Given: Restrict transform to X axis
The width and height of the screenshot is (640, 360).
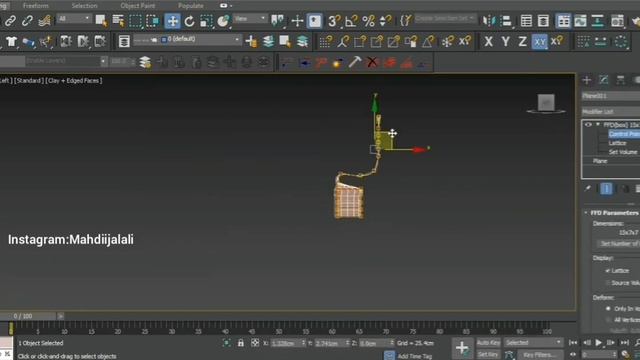Looking at the screenshot, I should point(488,42).
